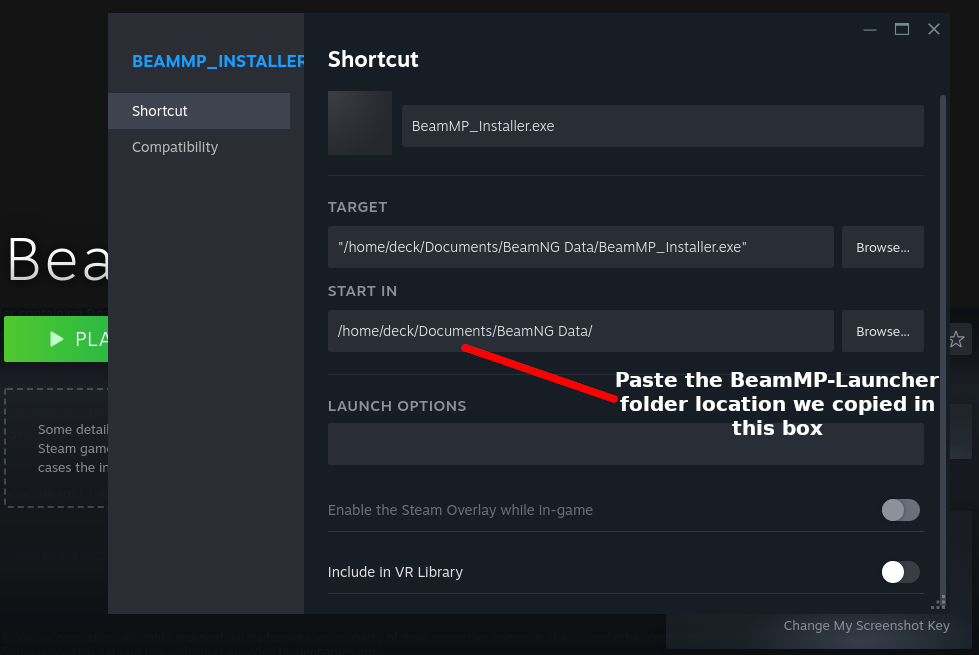
Task: Close the shortcut properties window
Action: [933, 29]
